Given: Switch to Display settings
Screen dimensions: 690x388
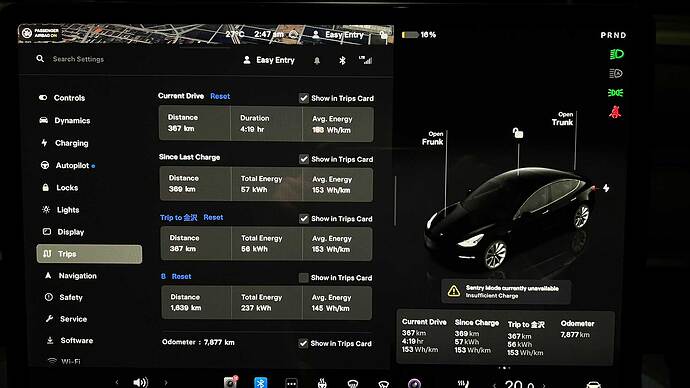Looking at the screenshot, I should pyautogui.click(x=63, y=232).
